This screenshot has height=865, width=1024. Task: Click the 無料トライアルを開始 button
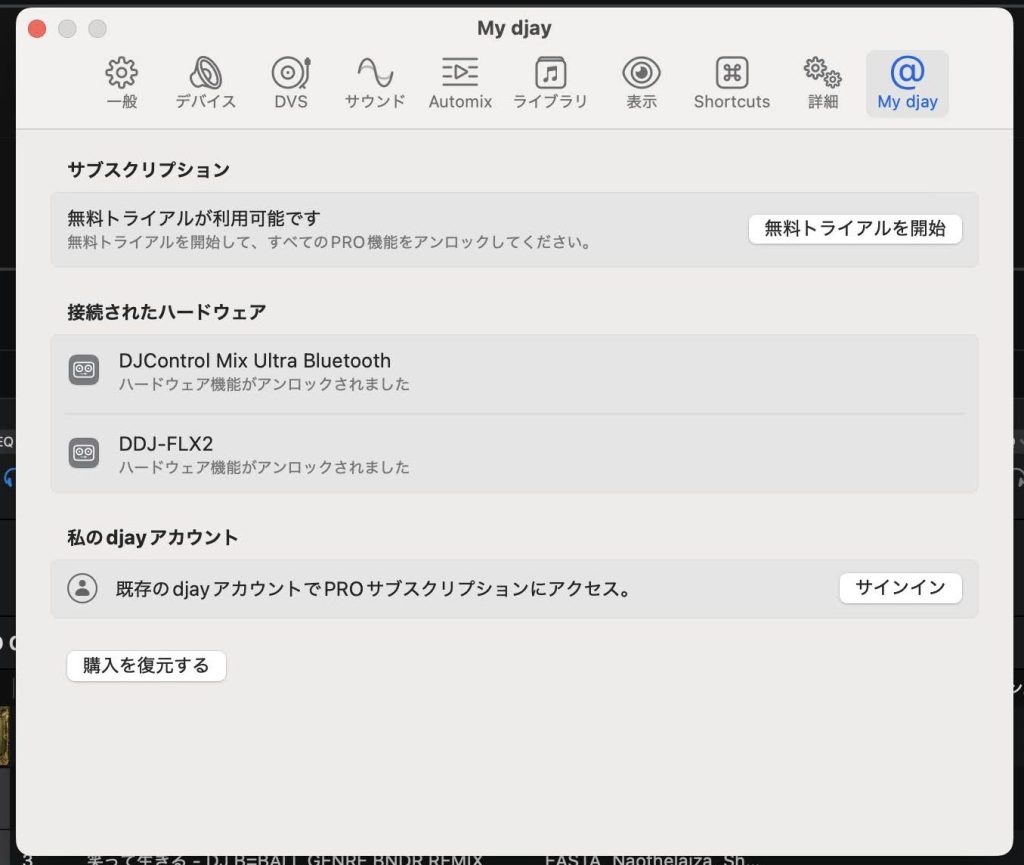coord(855,229)
